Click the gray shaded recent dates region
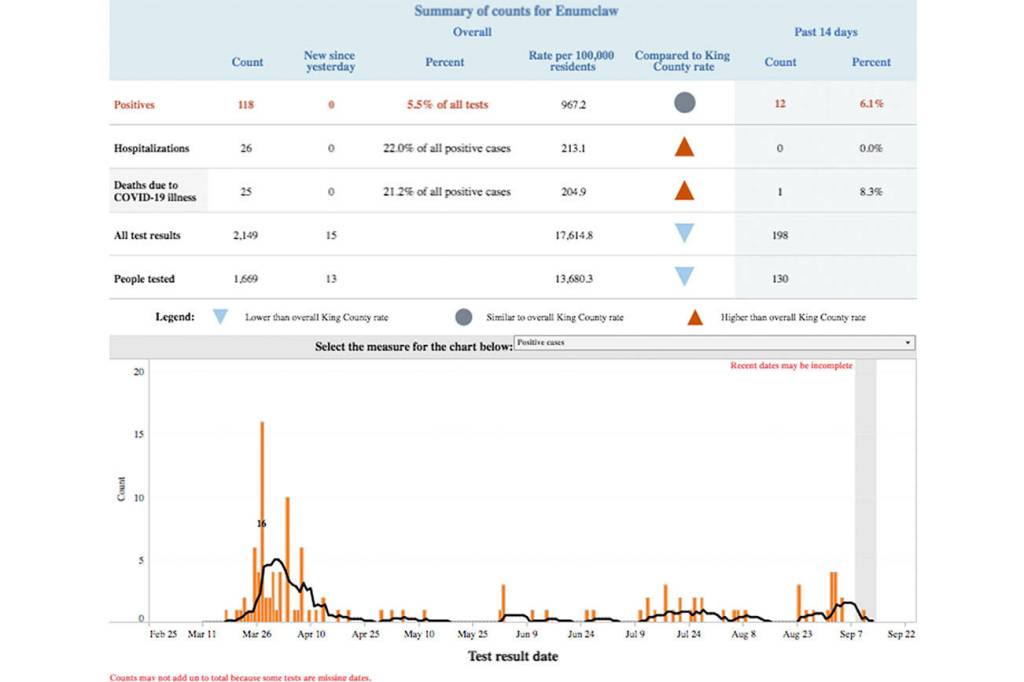 [865, 490]
